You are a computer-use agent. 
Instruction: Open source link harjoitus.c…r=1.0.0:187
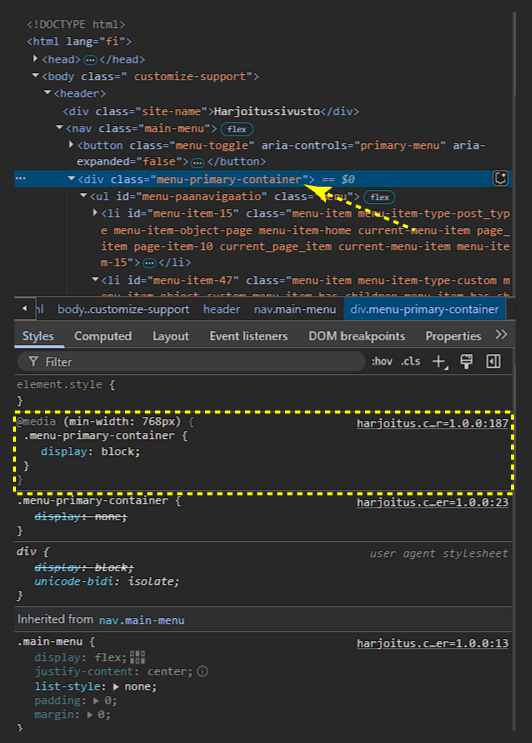click(433, 423)
